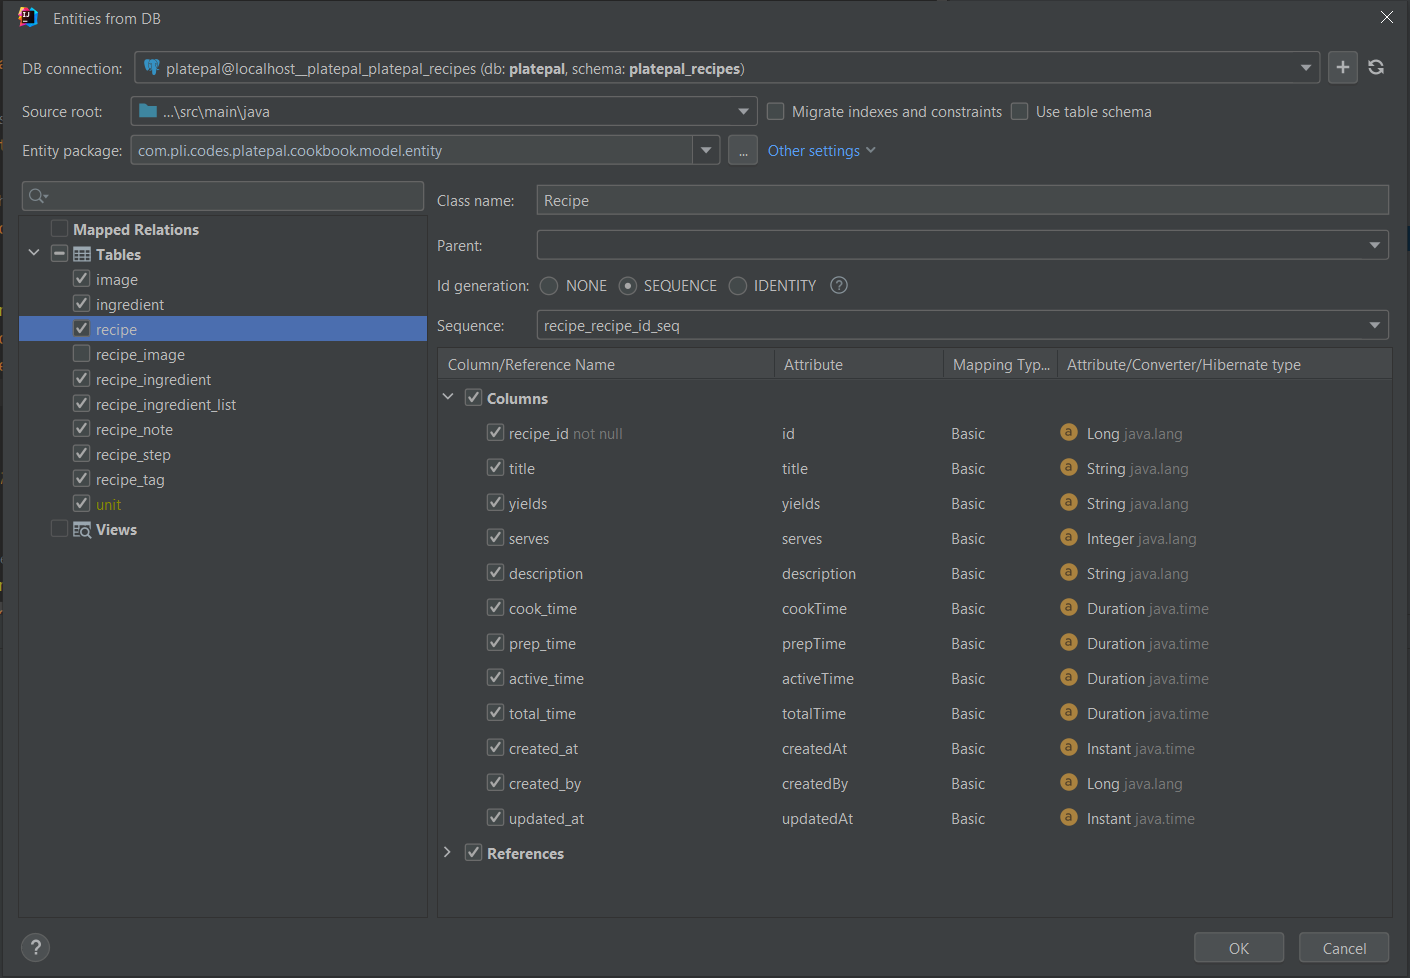Expand the References group
Screen dimensions: 1410x978
[448, 852]
